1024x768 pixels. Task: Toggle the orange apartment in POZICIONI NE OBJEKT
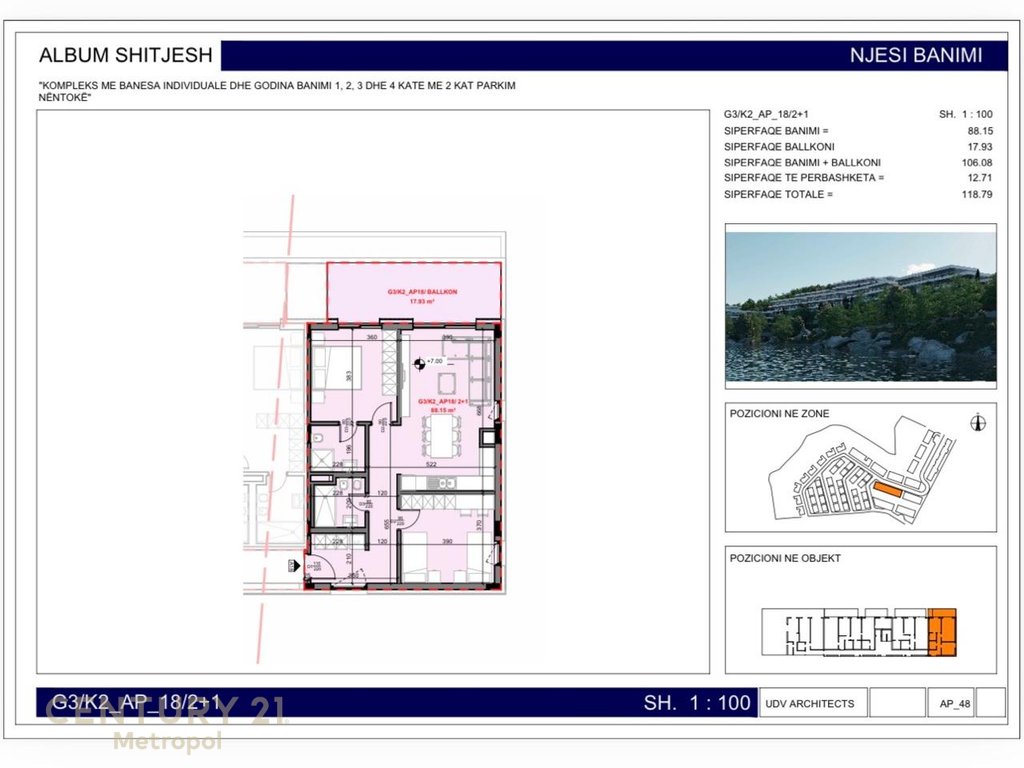pos(941,632)
